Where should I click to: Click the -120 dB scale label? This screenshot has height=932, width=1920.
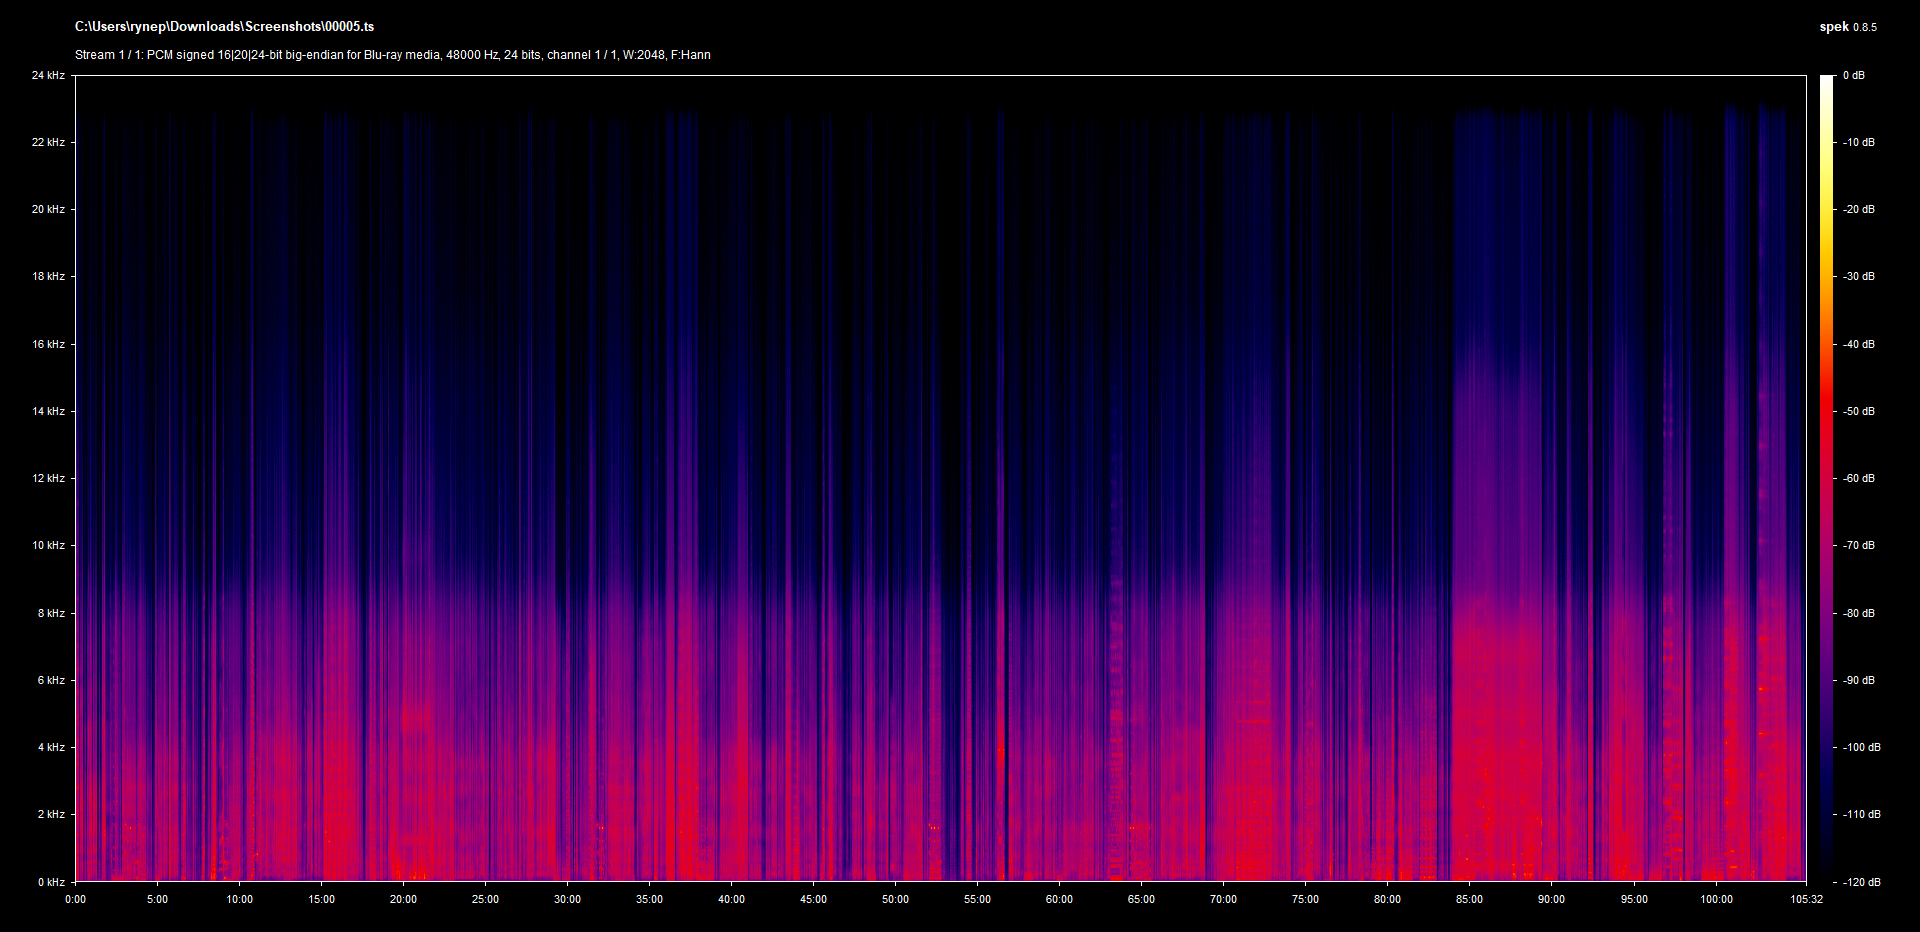(1860, 882)
